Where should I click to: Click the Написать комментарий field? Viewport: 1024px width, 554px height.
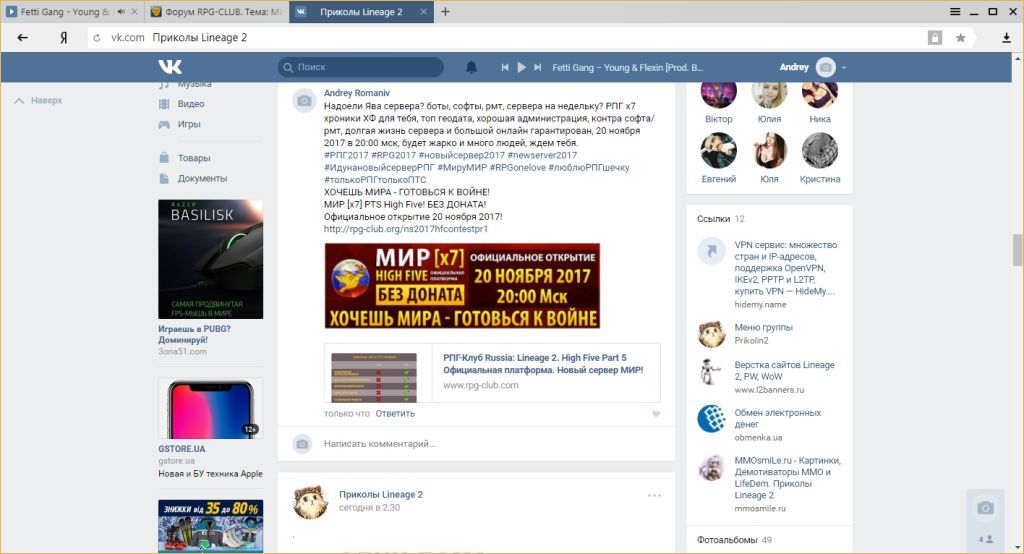379,444
